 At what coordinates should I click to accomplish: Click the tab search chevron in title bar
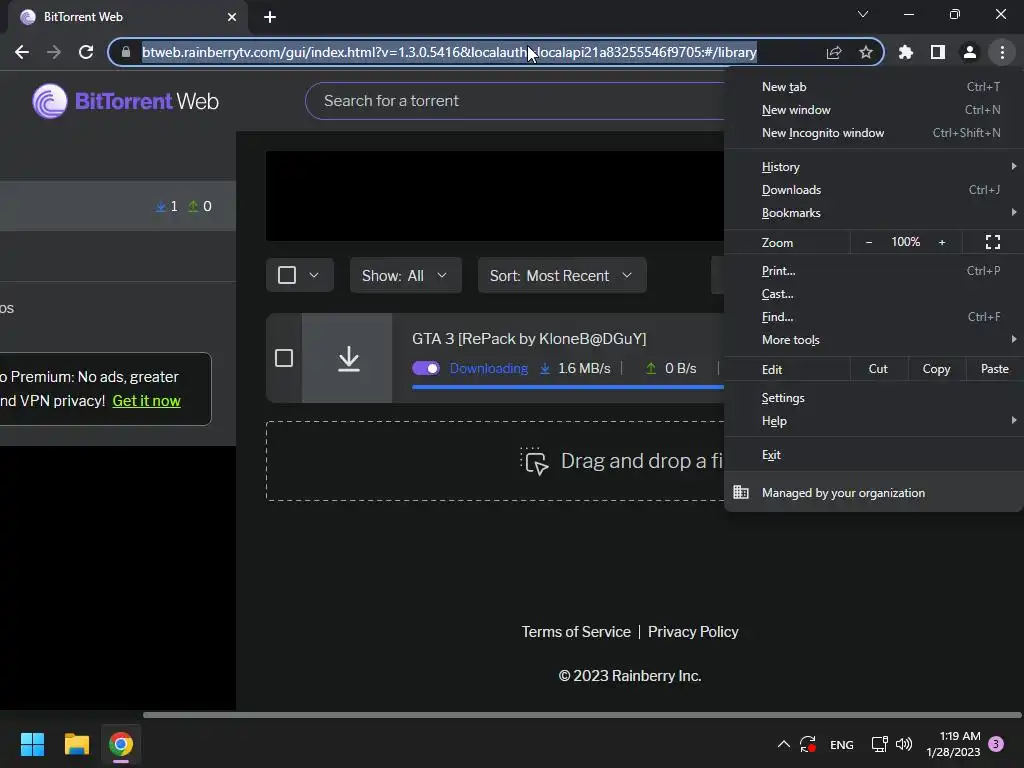click(x=863, y=14)
